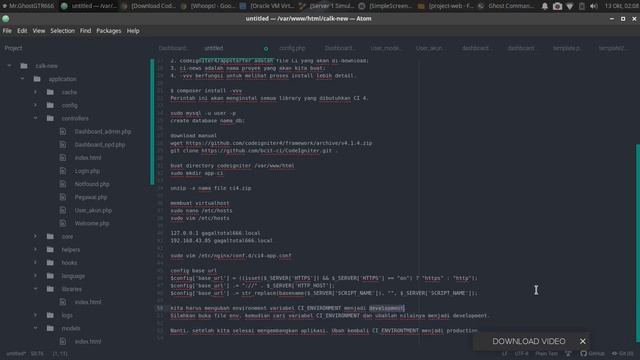
Task: Click the DOWNLOAD VIDEO button
Action: tap(529, 341)
